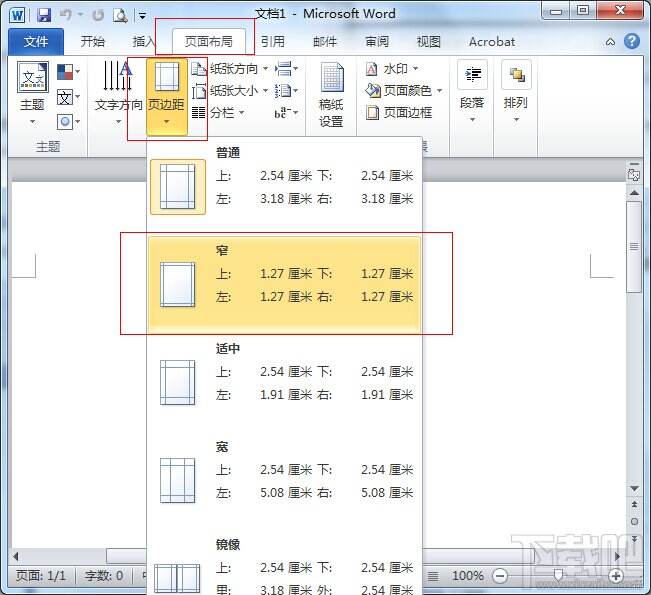The height and width of the screenshot is (595, 651).
Task: Click the horizontal scrollbar left arrow
Action: pos(16,556)
